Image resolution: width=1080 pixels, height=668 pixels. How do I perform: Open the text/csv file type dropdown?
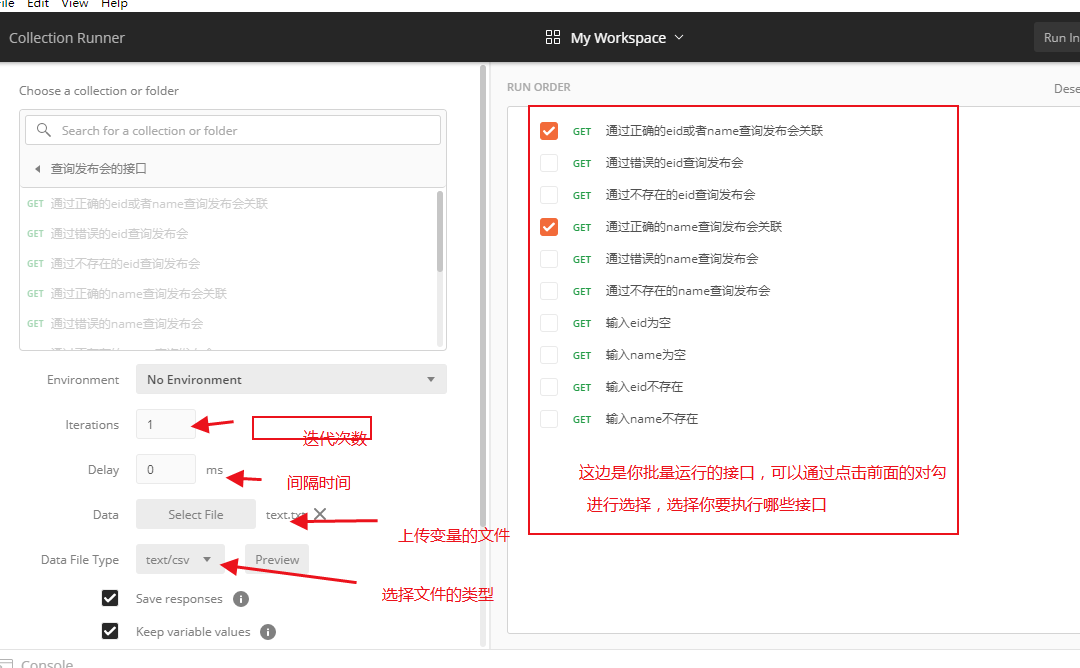pyautogui.click(x=180, y=559)
